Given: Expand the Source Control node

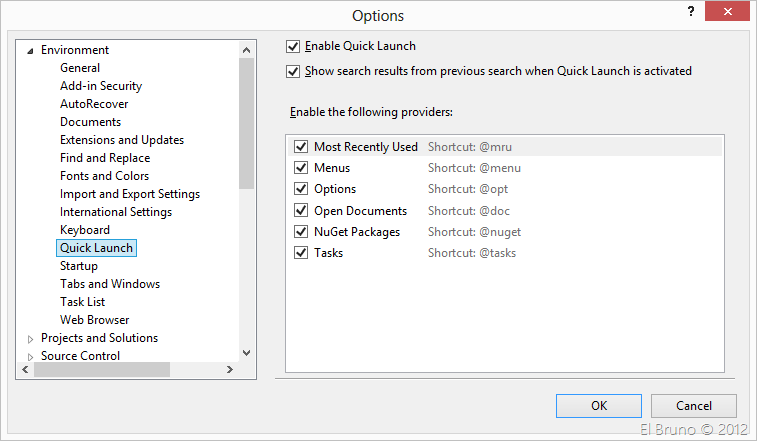Looking at the screenshot, I should 30,357.
